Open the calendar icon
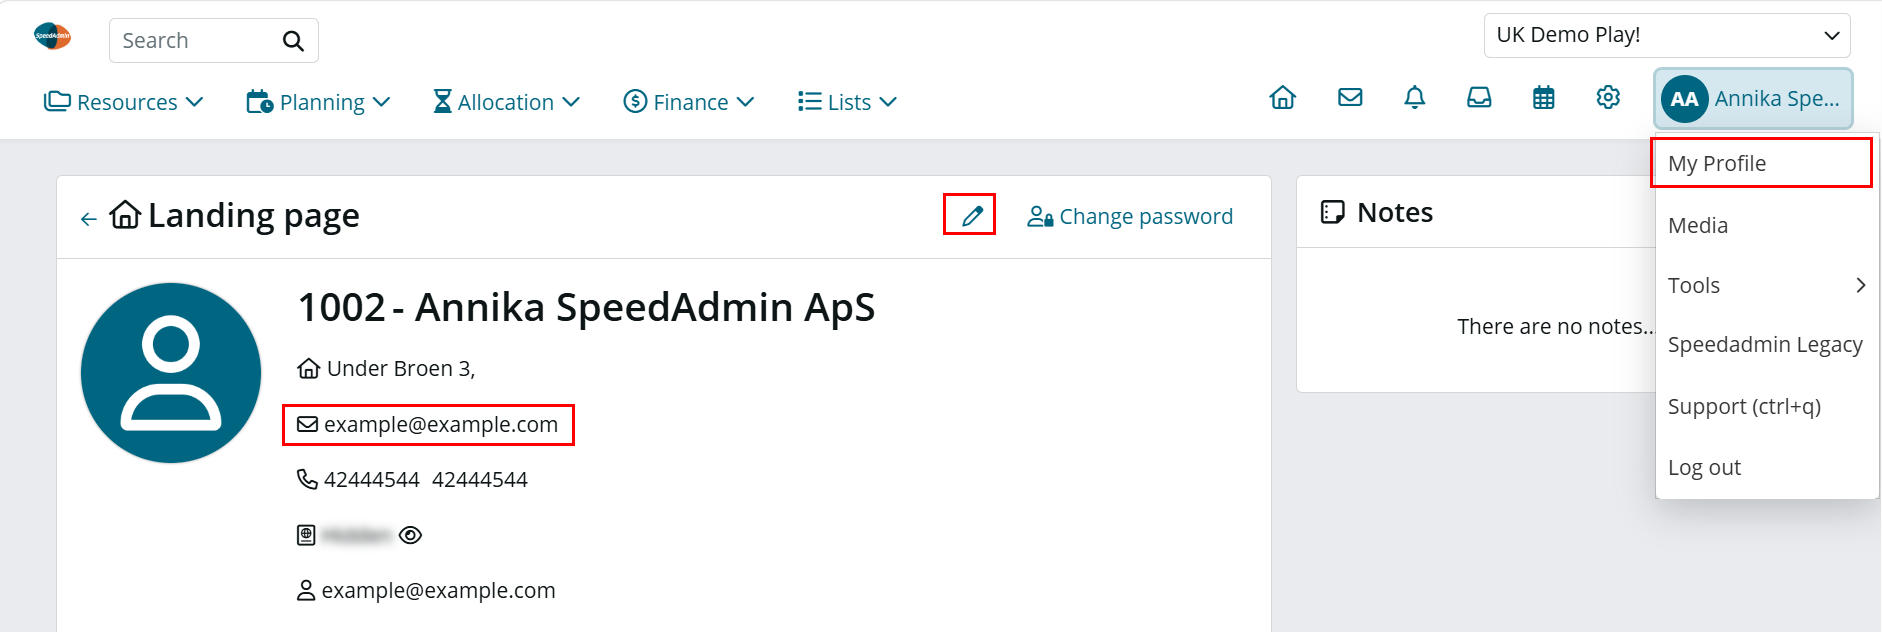The height and width of the screenshot is (632, 1882). [x=1544, y=98]
